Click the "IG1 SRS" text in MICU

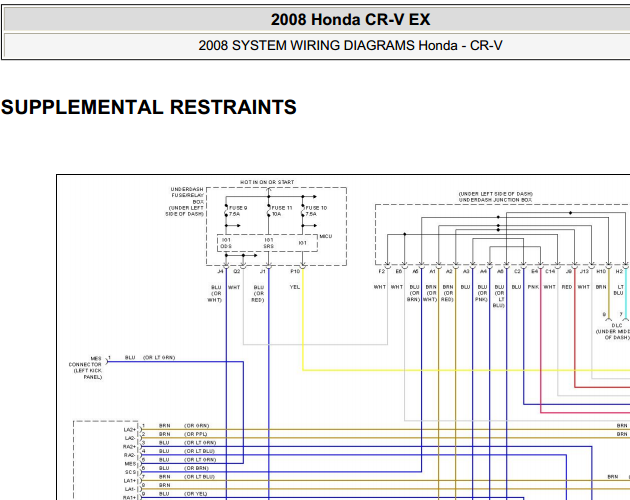point(268,243)
